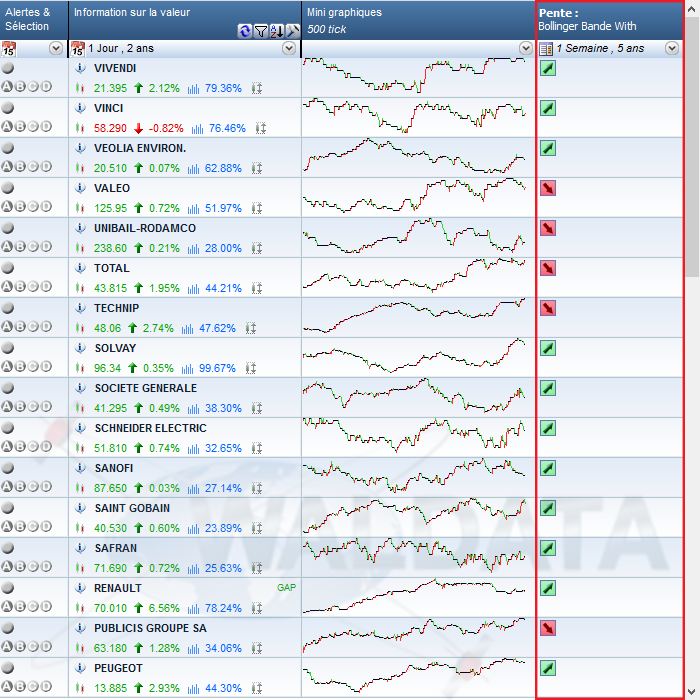Click volume bars icon in UNIBAIL-RODAMCO row
700x700 pixels.
[193, 248]
